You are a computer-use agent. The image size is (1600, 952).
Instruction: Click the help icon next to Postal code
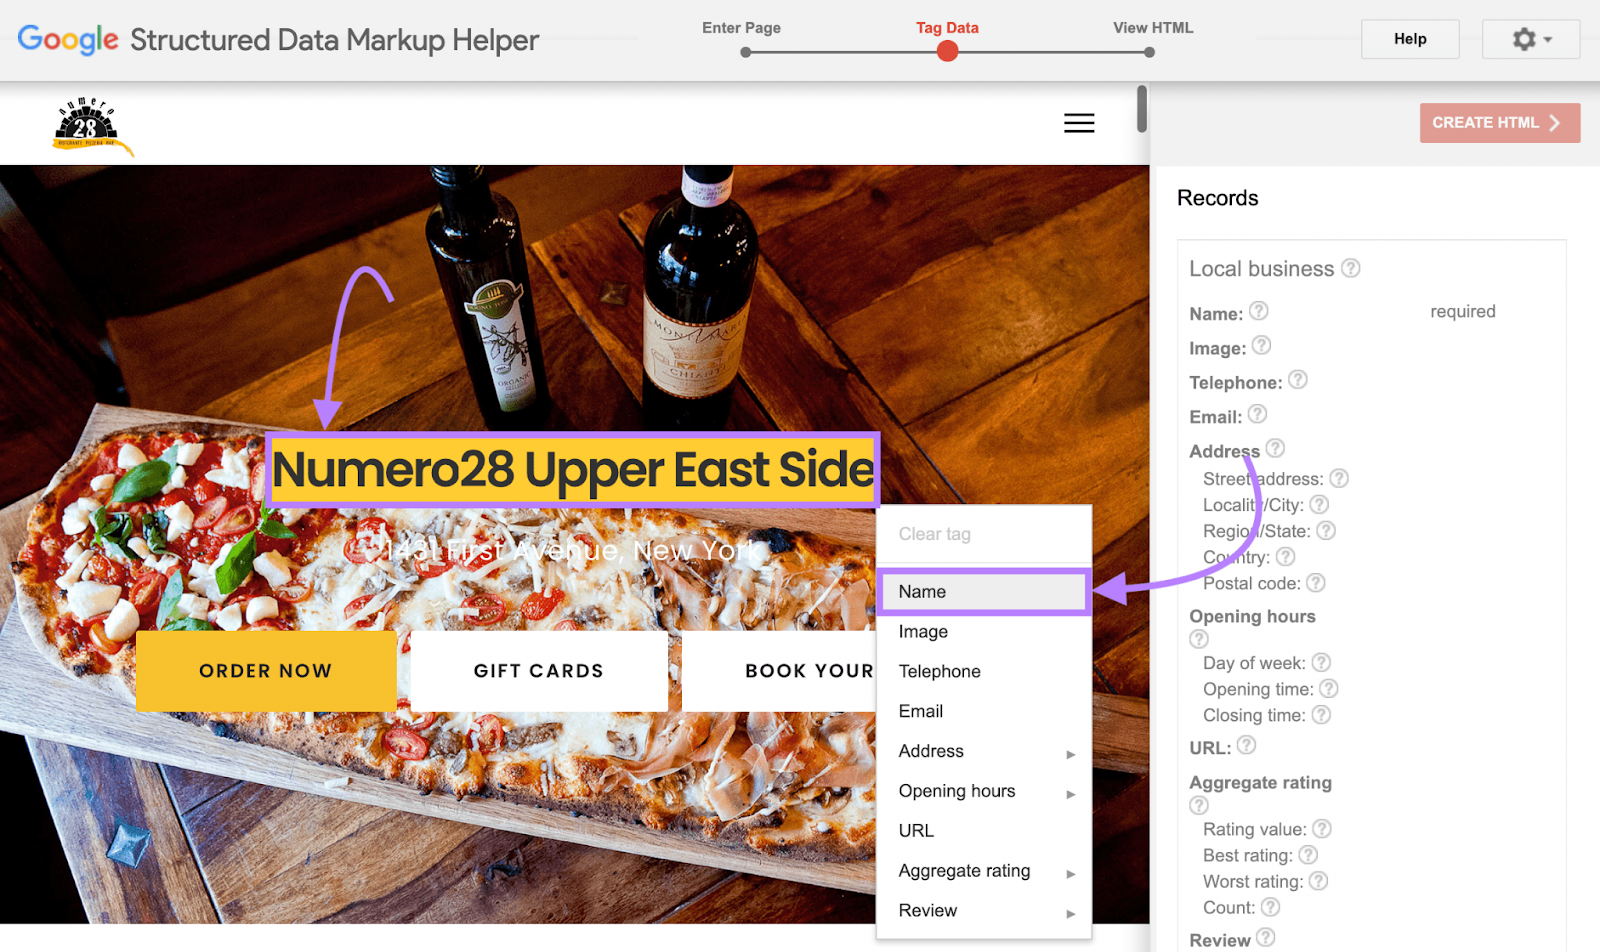tap(1316, 582)
